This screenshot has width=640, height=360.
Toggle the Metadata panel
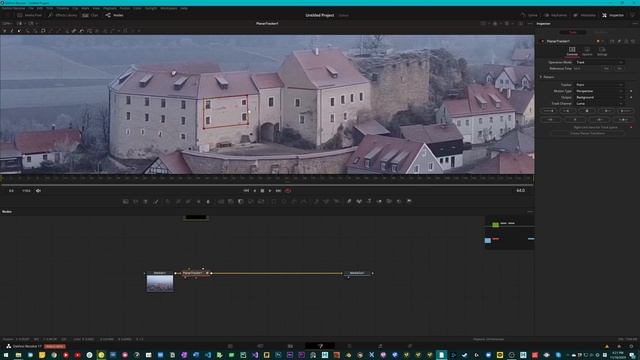584,15
